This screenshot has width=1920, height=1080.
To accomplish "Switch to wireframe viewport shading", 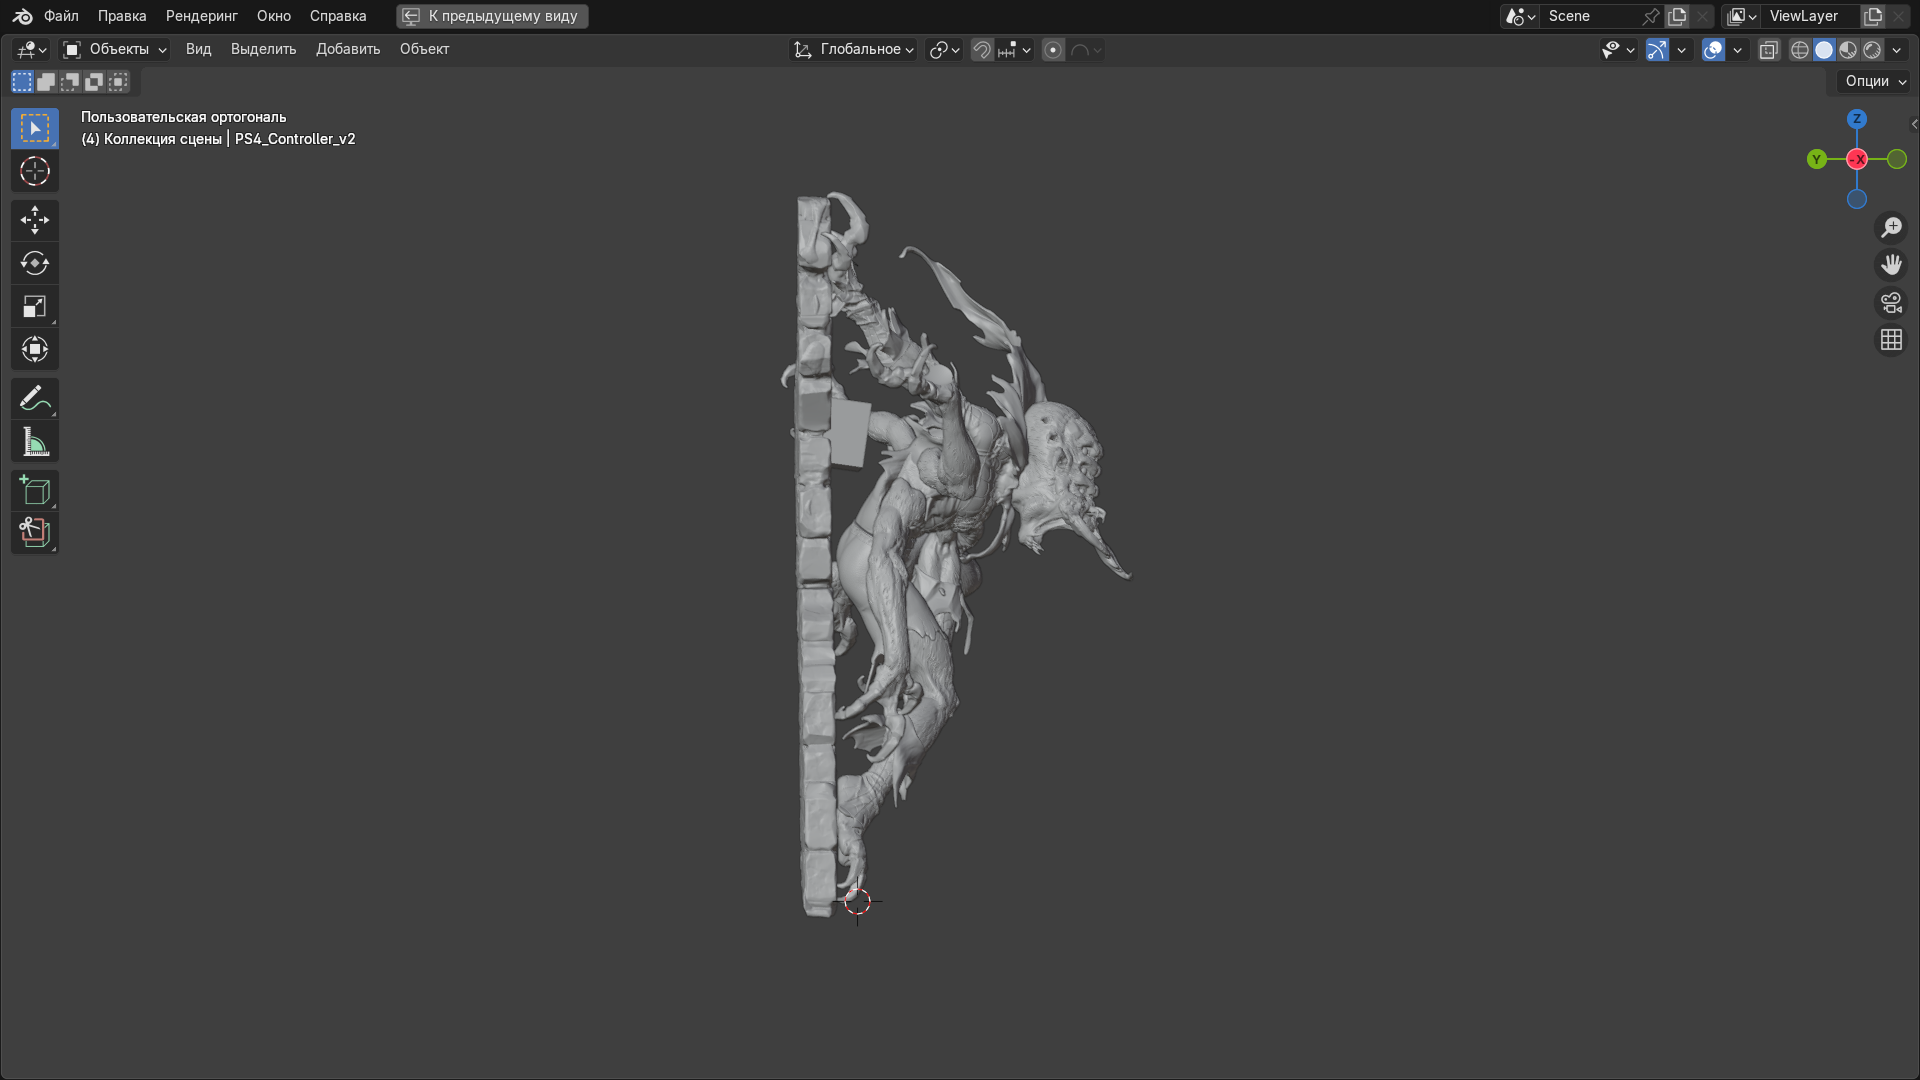I will click(x=1800, y=50).
